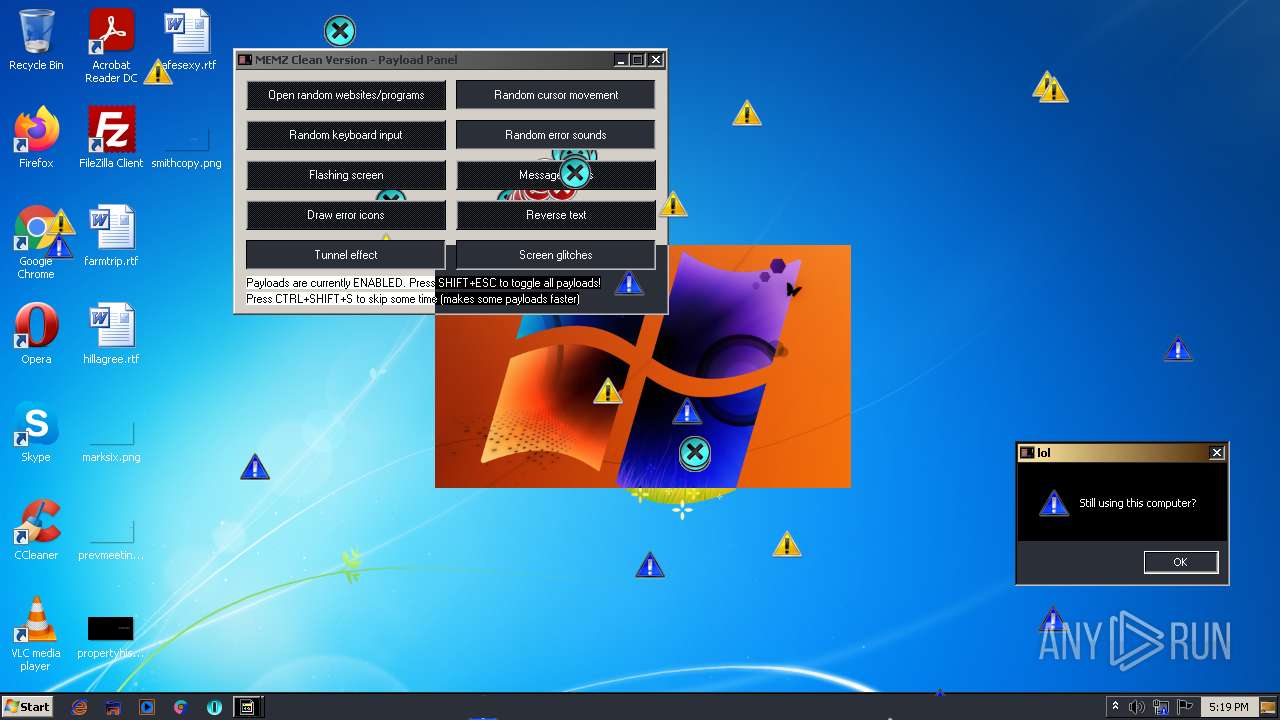Toggle Draw error icons payload
1280x720 pixels.
click(346, 215)
